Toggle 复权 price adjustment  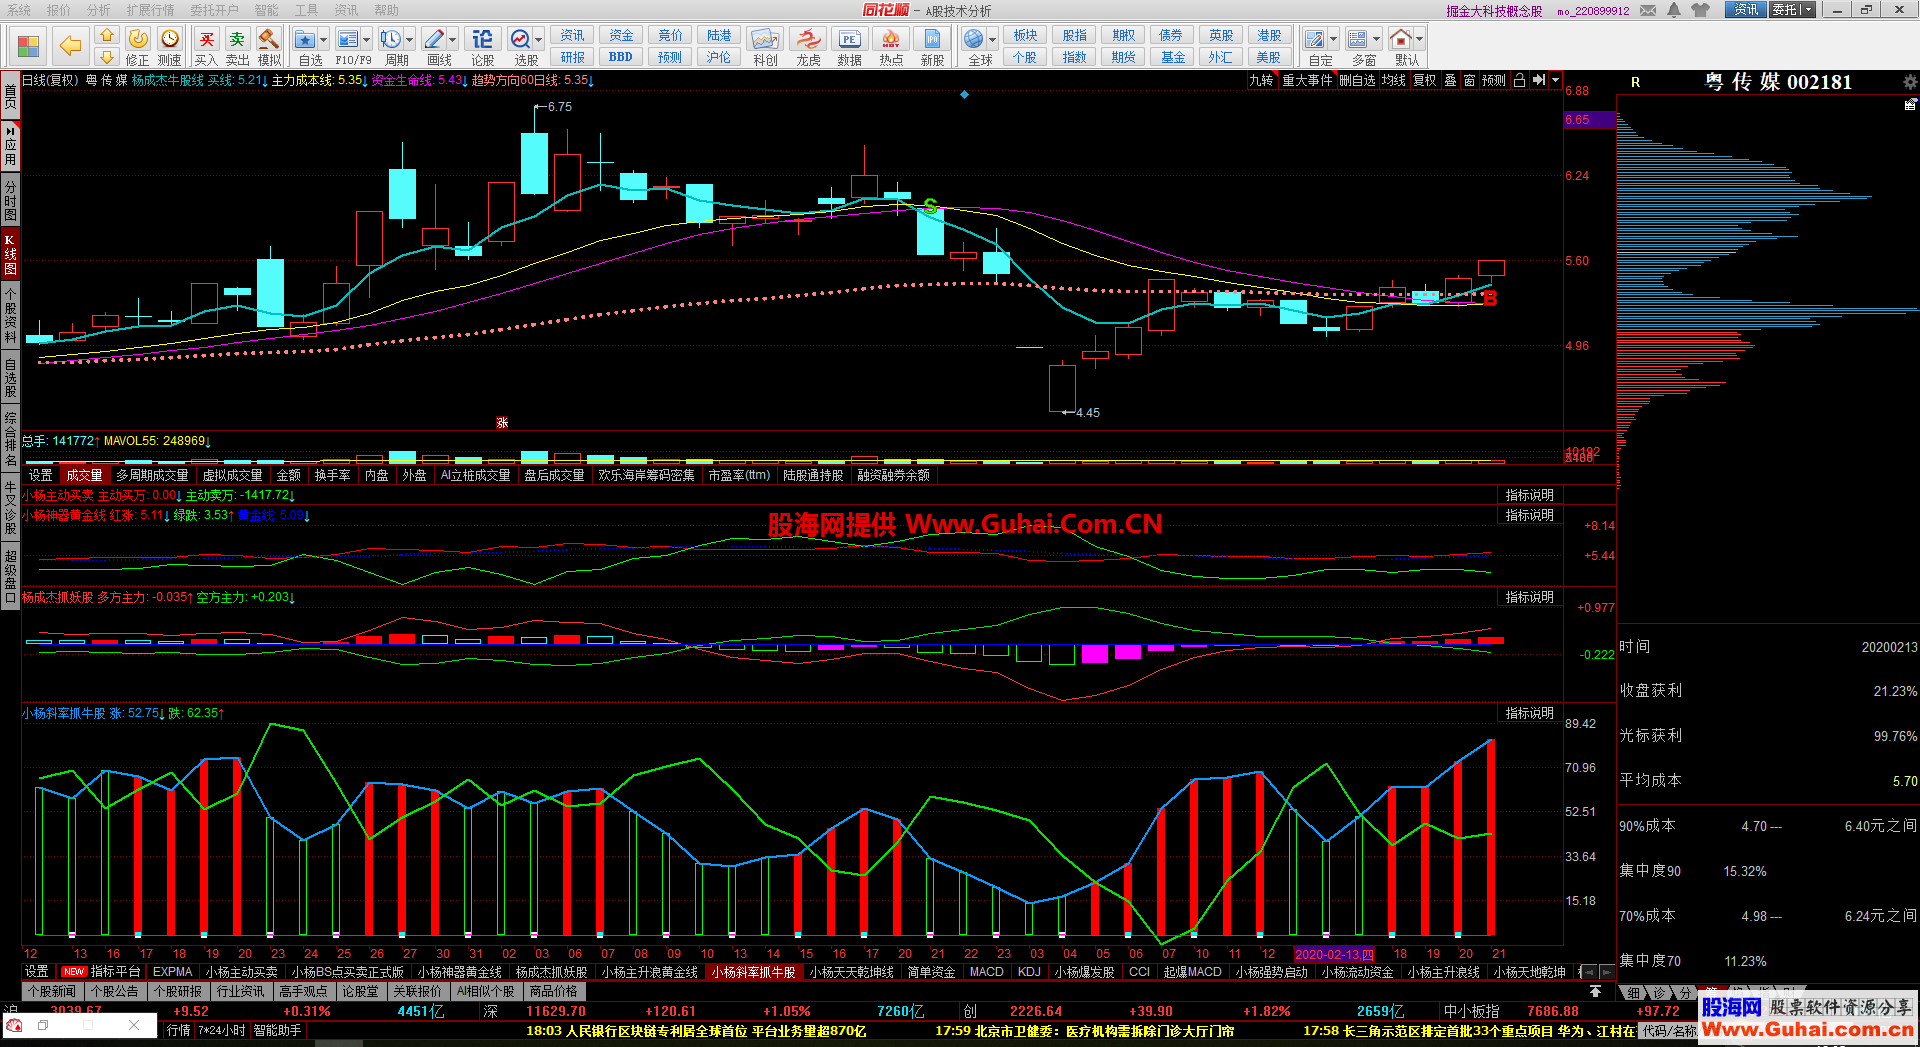pyautogui.click(x=1424, y=80)
